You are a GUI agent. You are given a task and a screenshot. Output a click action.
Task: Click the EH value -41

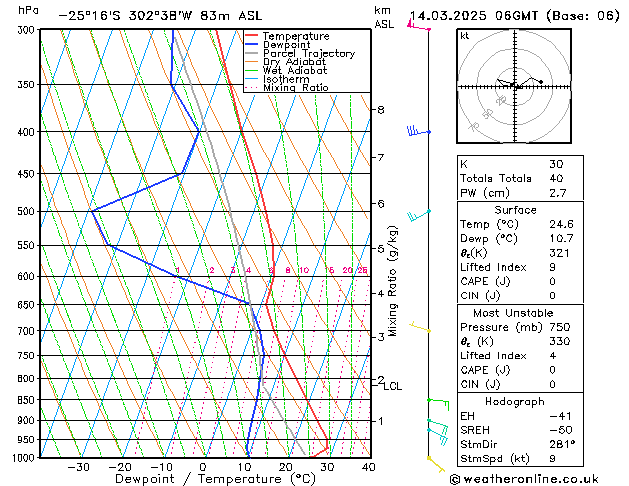pos(560,416)
